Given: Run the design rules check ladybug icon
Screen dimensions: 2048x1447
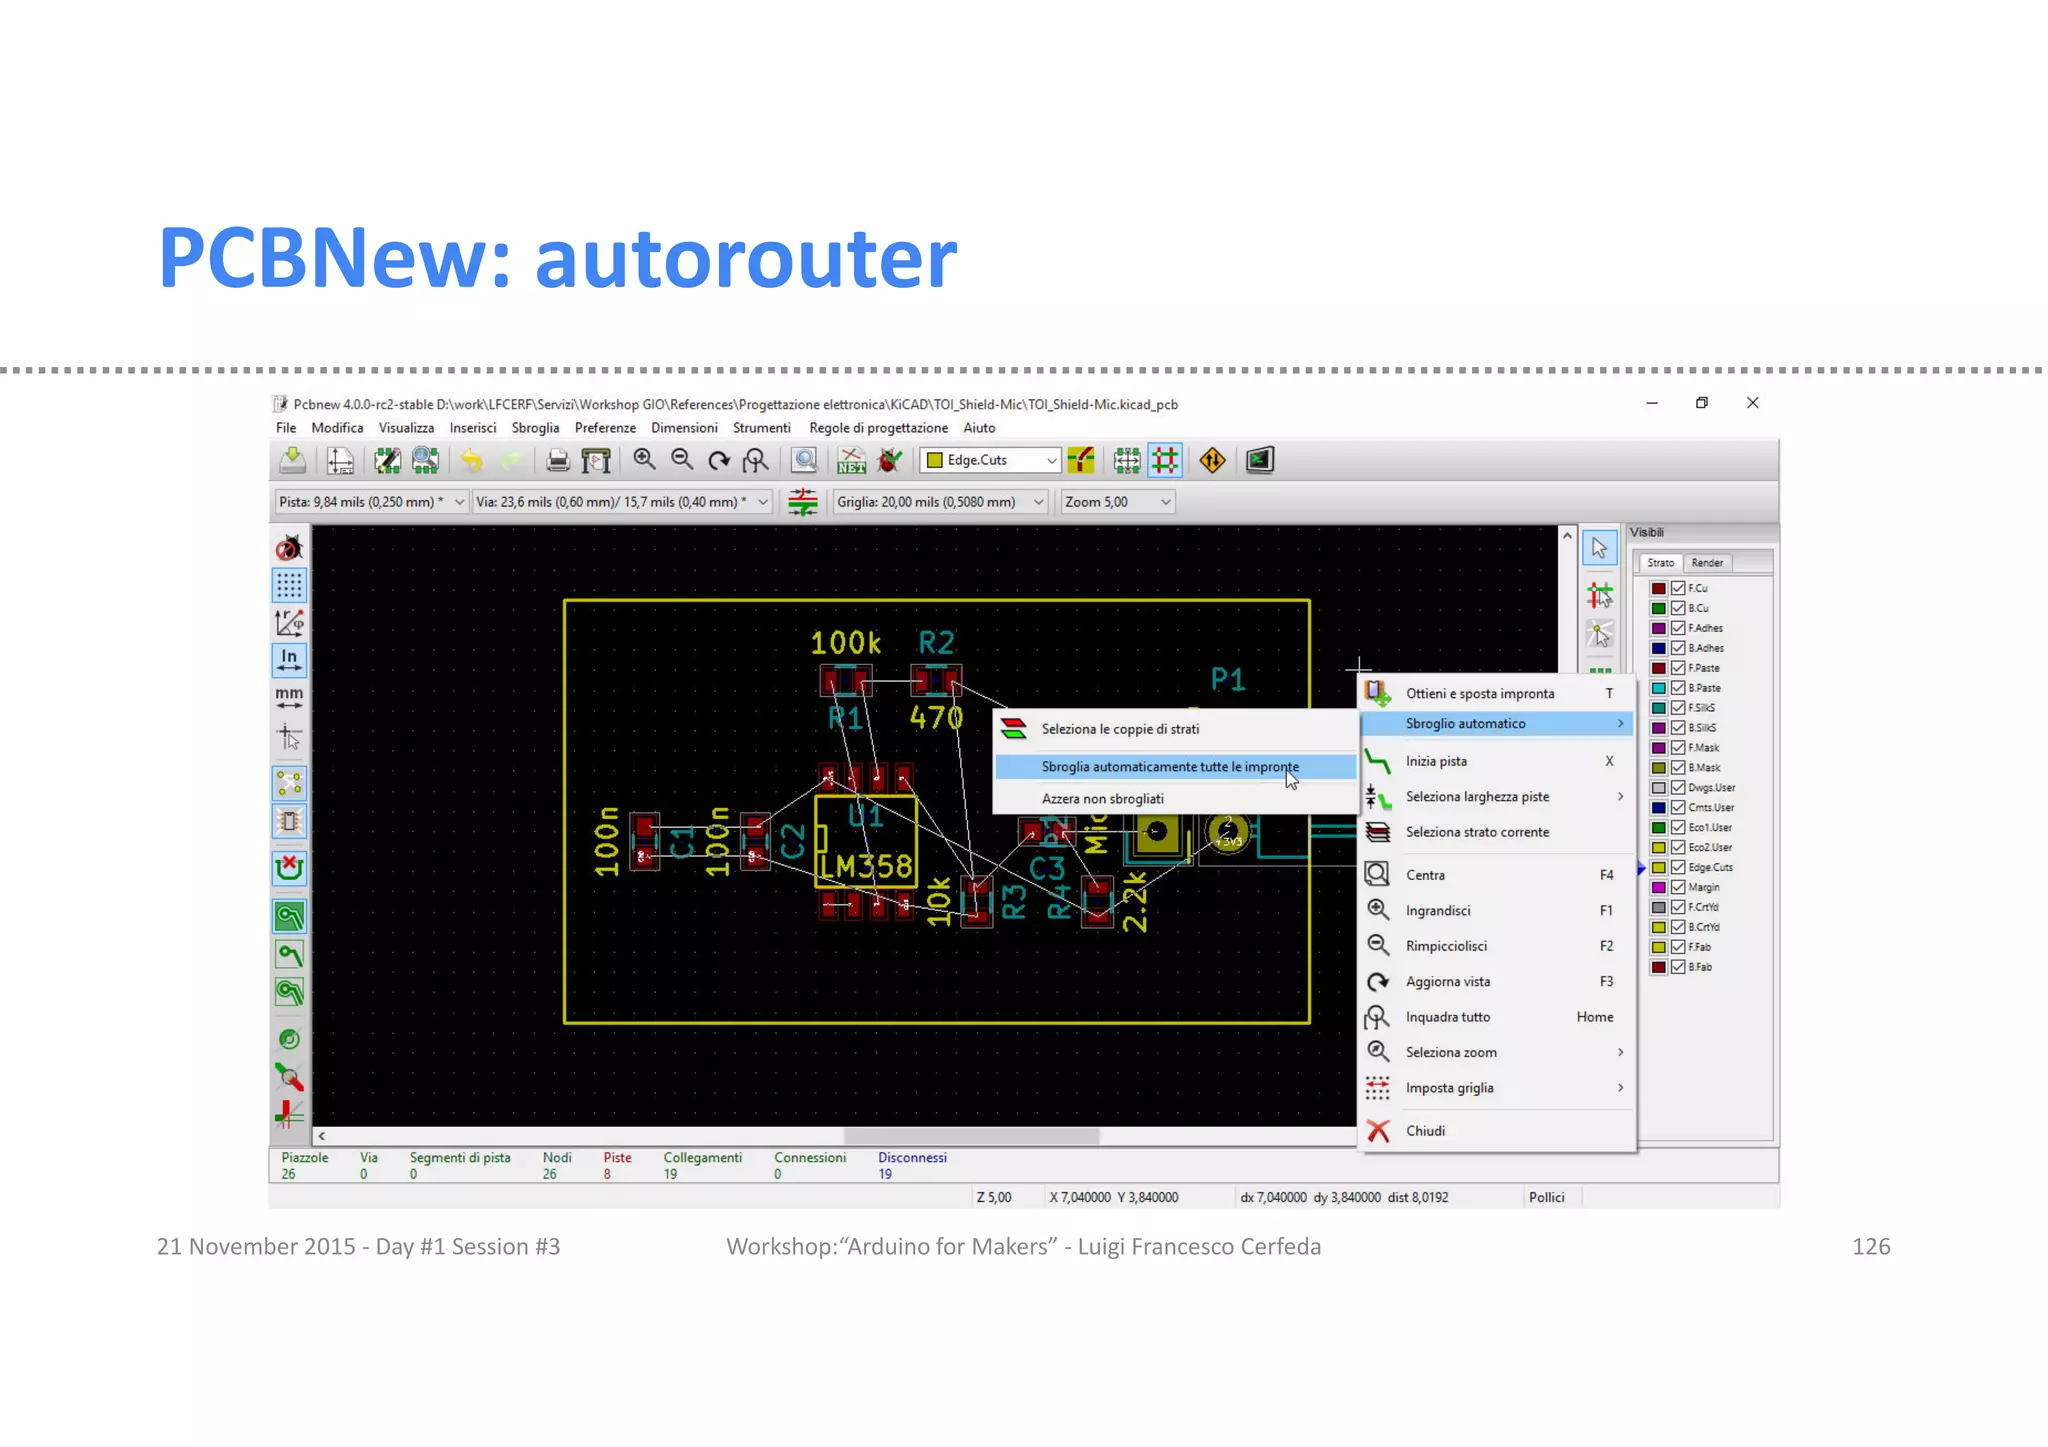Looking at the screenshot, I should tap(889, 460).
